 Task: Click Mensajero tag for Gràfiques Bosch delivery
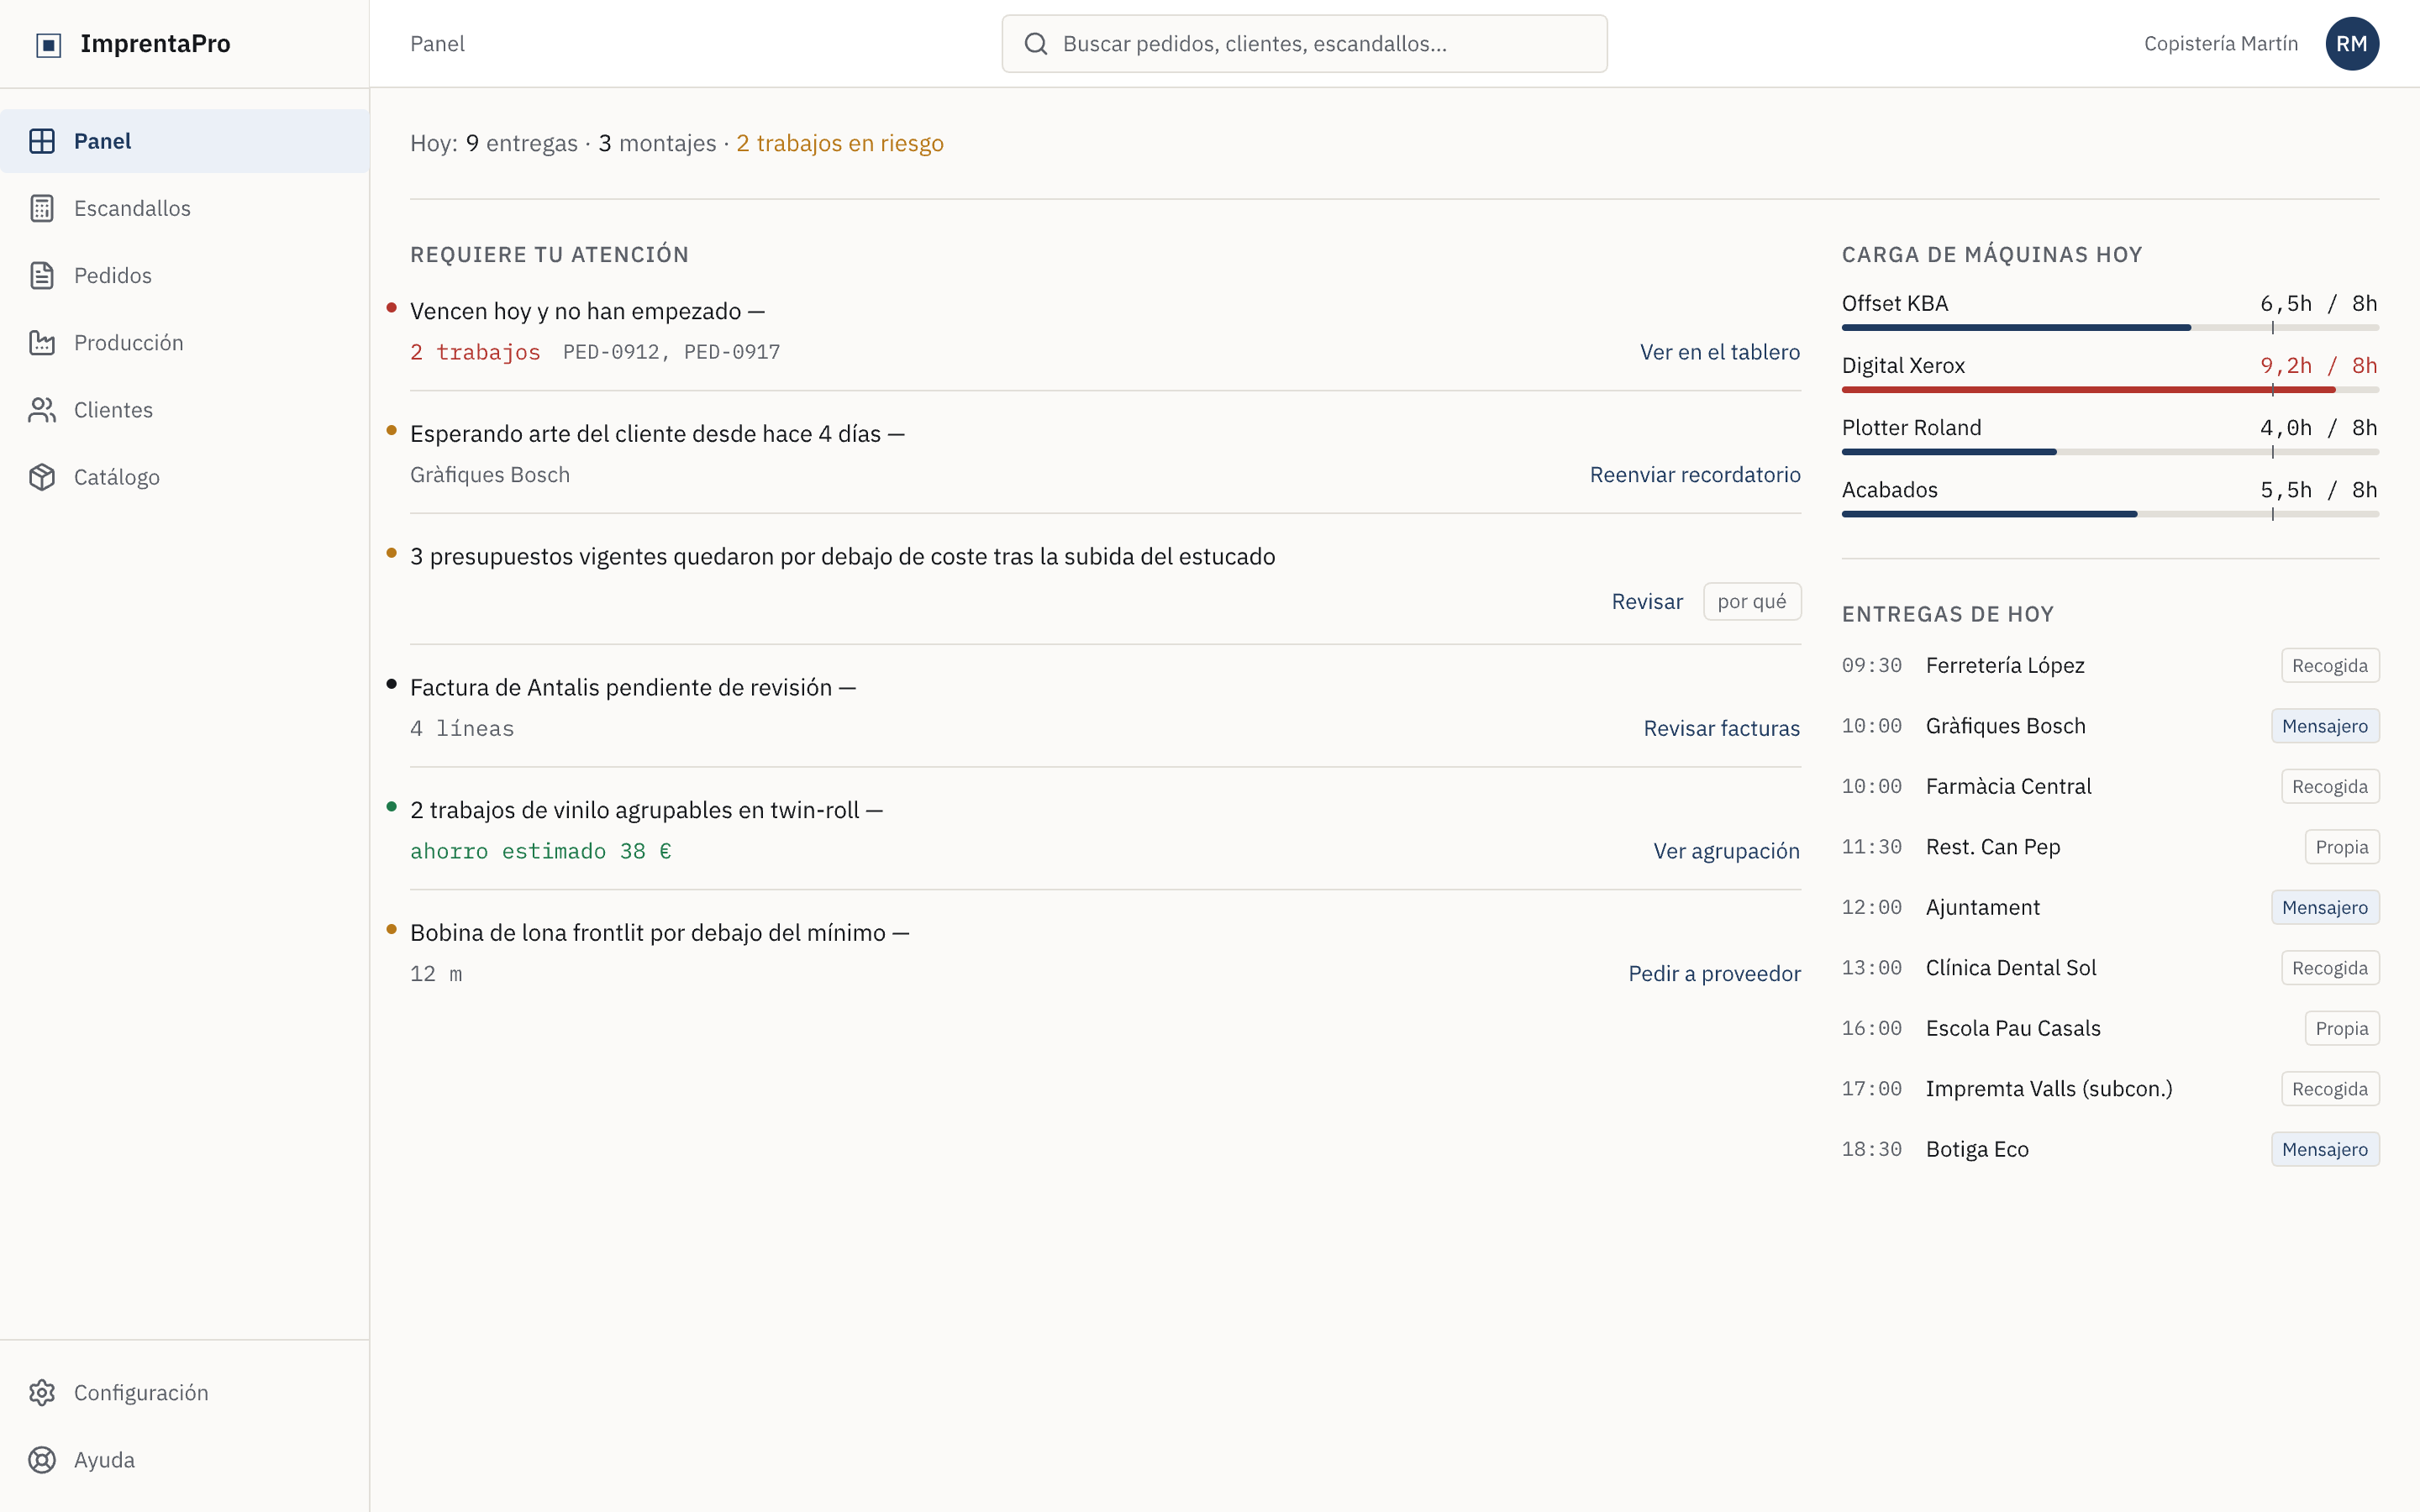pyautogui.click(x=2325, y=726)
